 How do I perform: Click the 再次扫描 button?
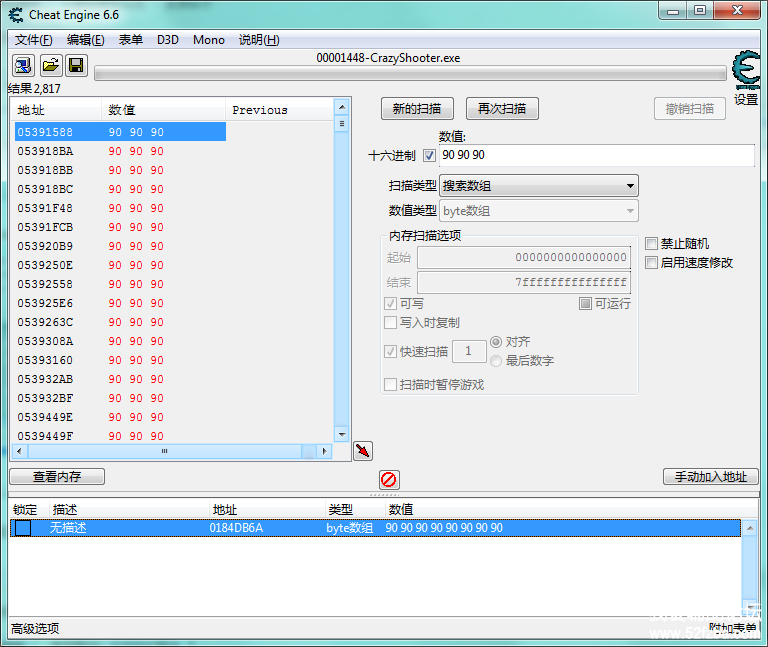(502, 109)
